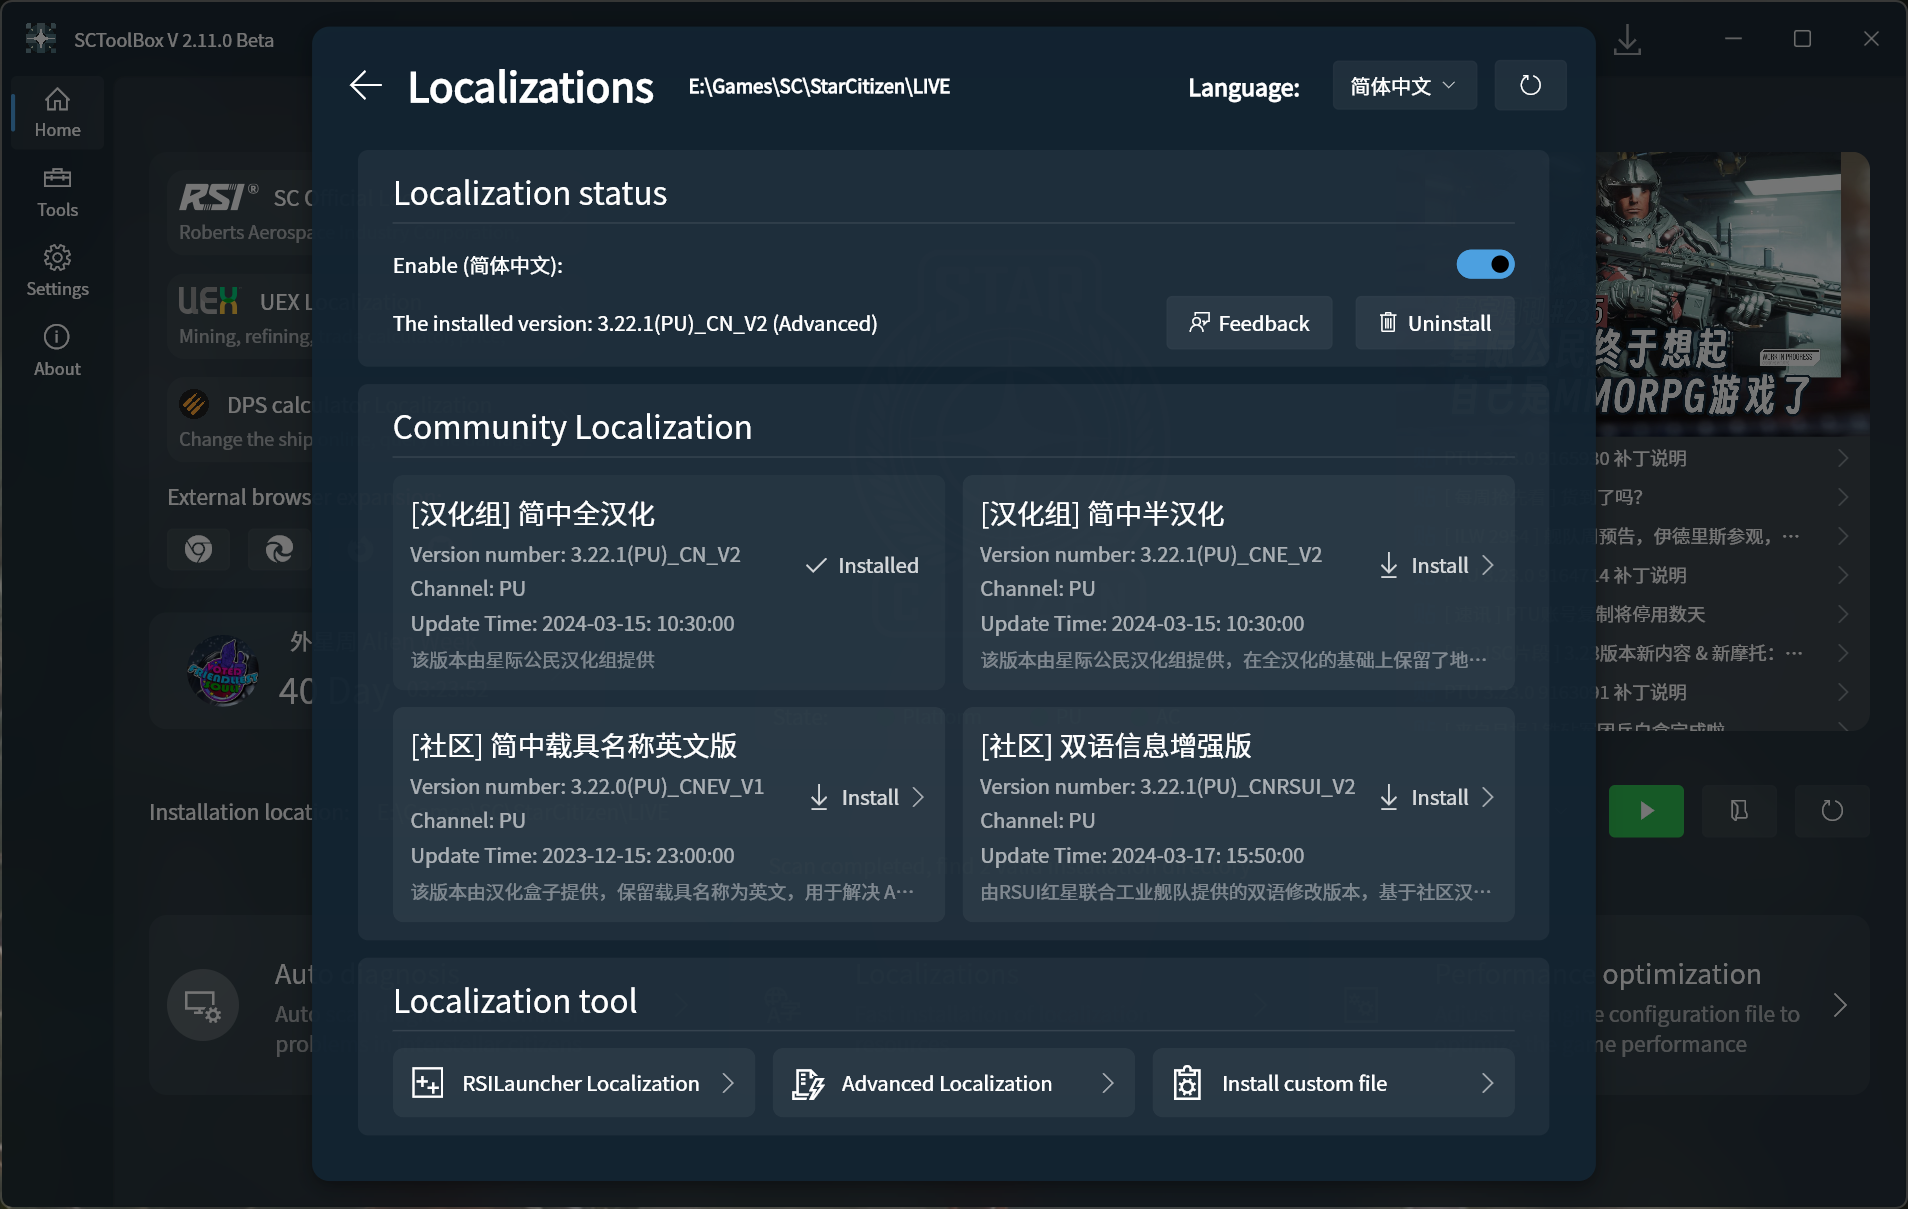This screenshot has height=1209, width=1908.
Task: Select the [社区] 双语信息增强版 card title
Action: pyautogui.click(x=1115, y=746)
